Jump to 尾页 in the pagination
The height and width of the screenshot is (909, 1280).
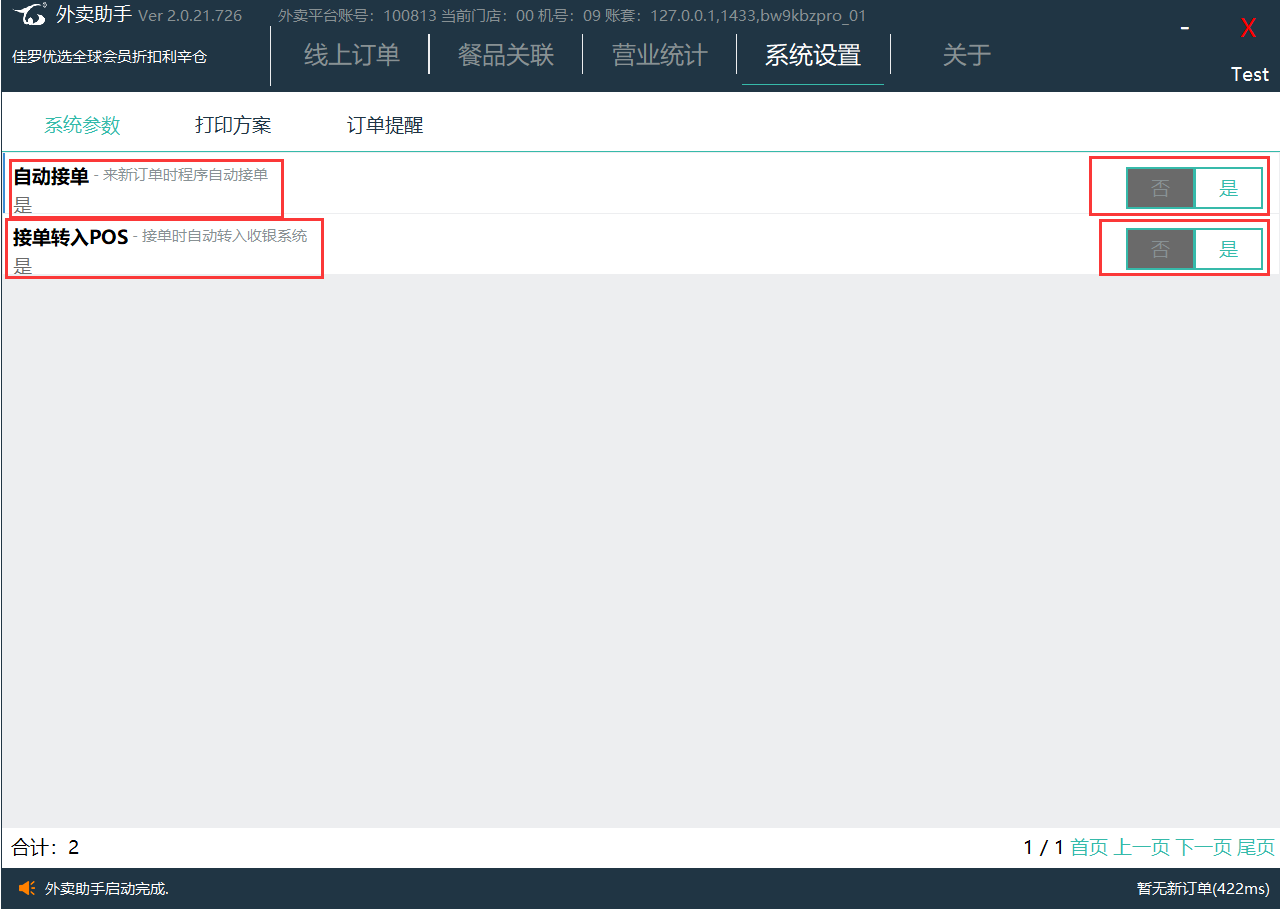coord(1256,848)
